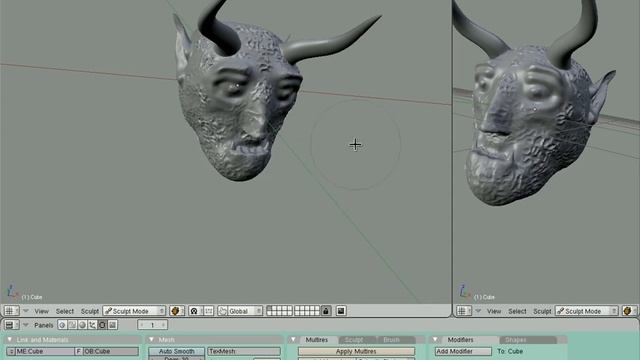Click the current frame number field showing 1
The width and height of the screenshot is (640, 360).
tap(153, 325)
